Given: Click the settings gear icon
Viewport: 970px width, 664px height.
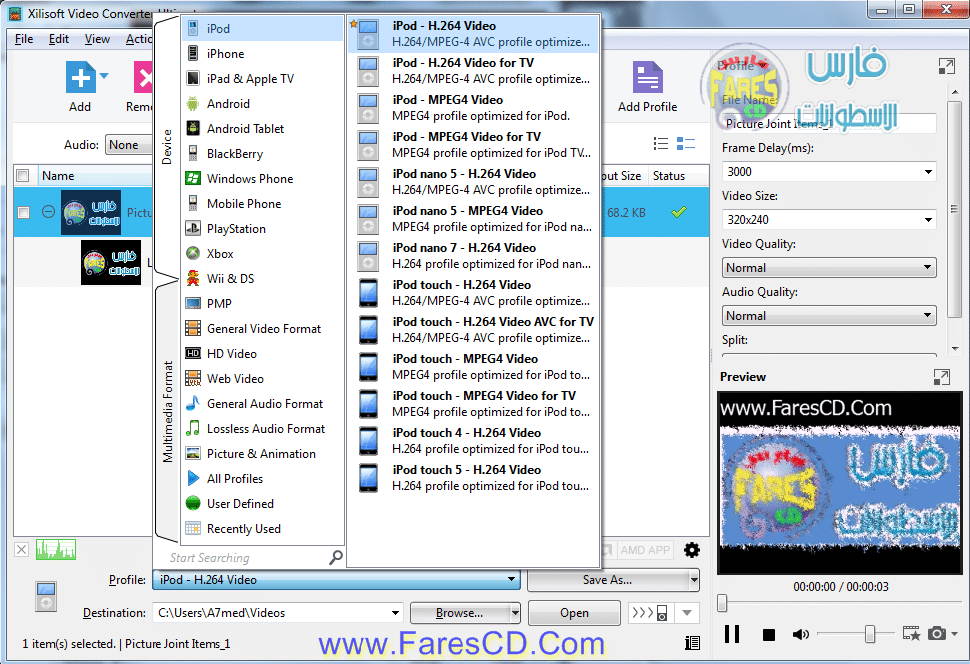Looking at the screenshot, I should (692, 550).
